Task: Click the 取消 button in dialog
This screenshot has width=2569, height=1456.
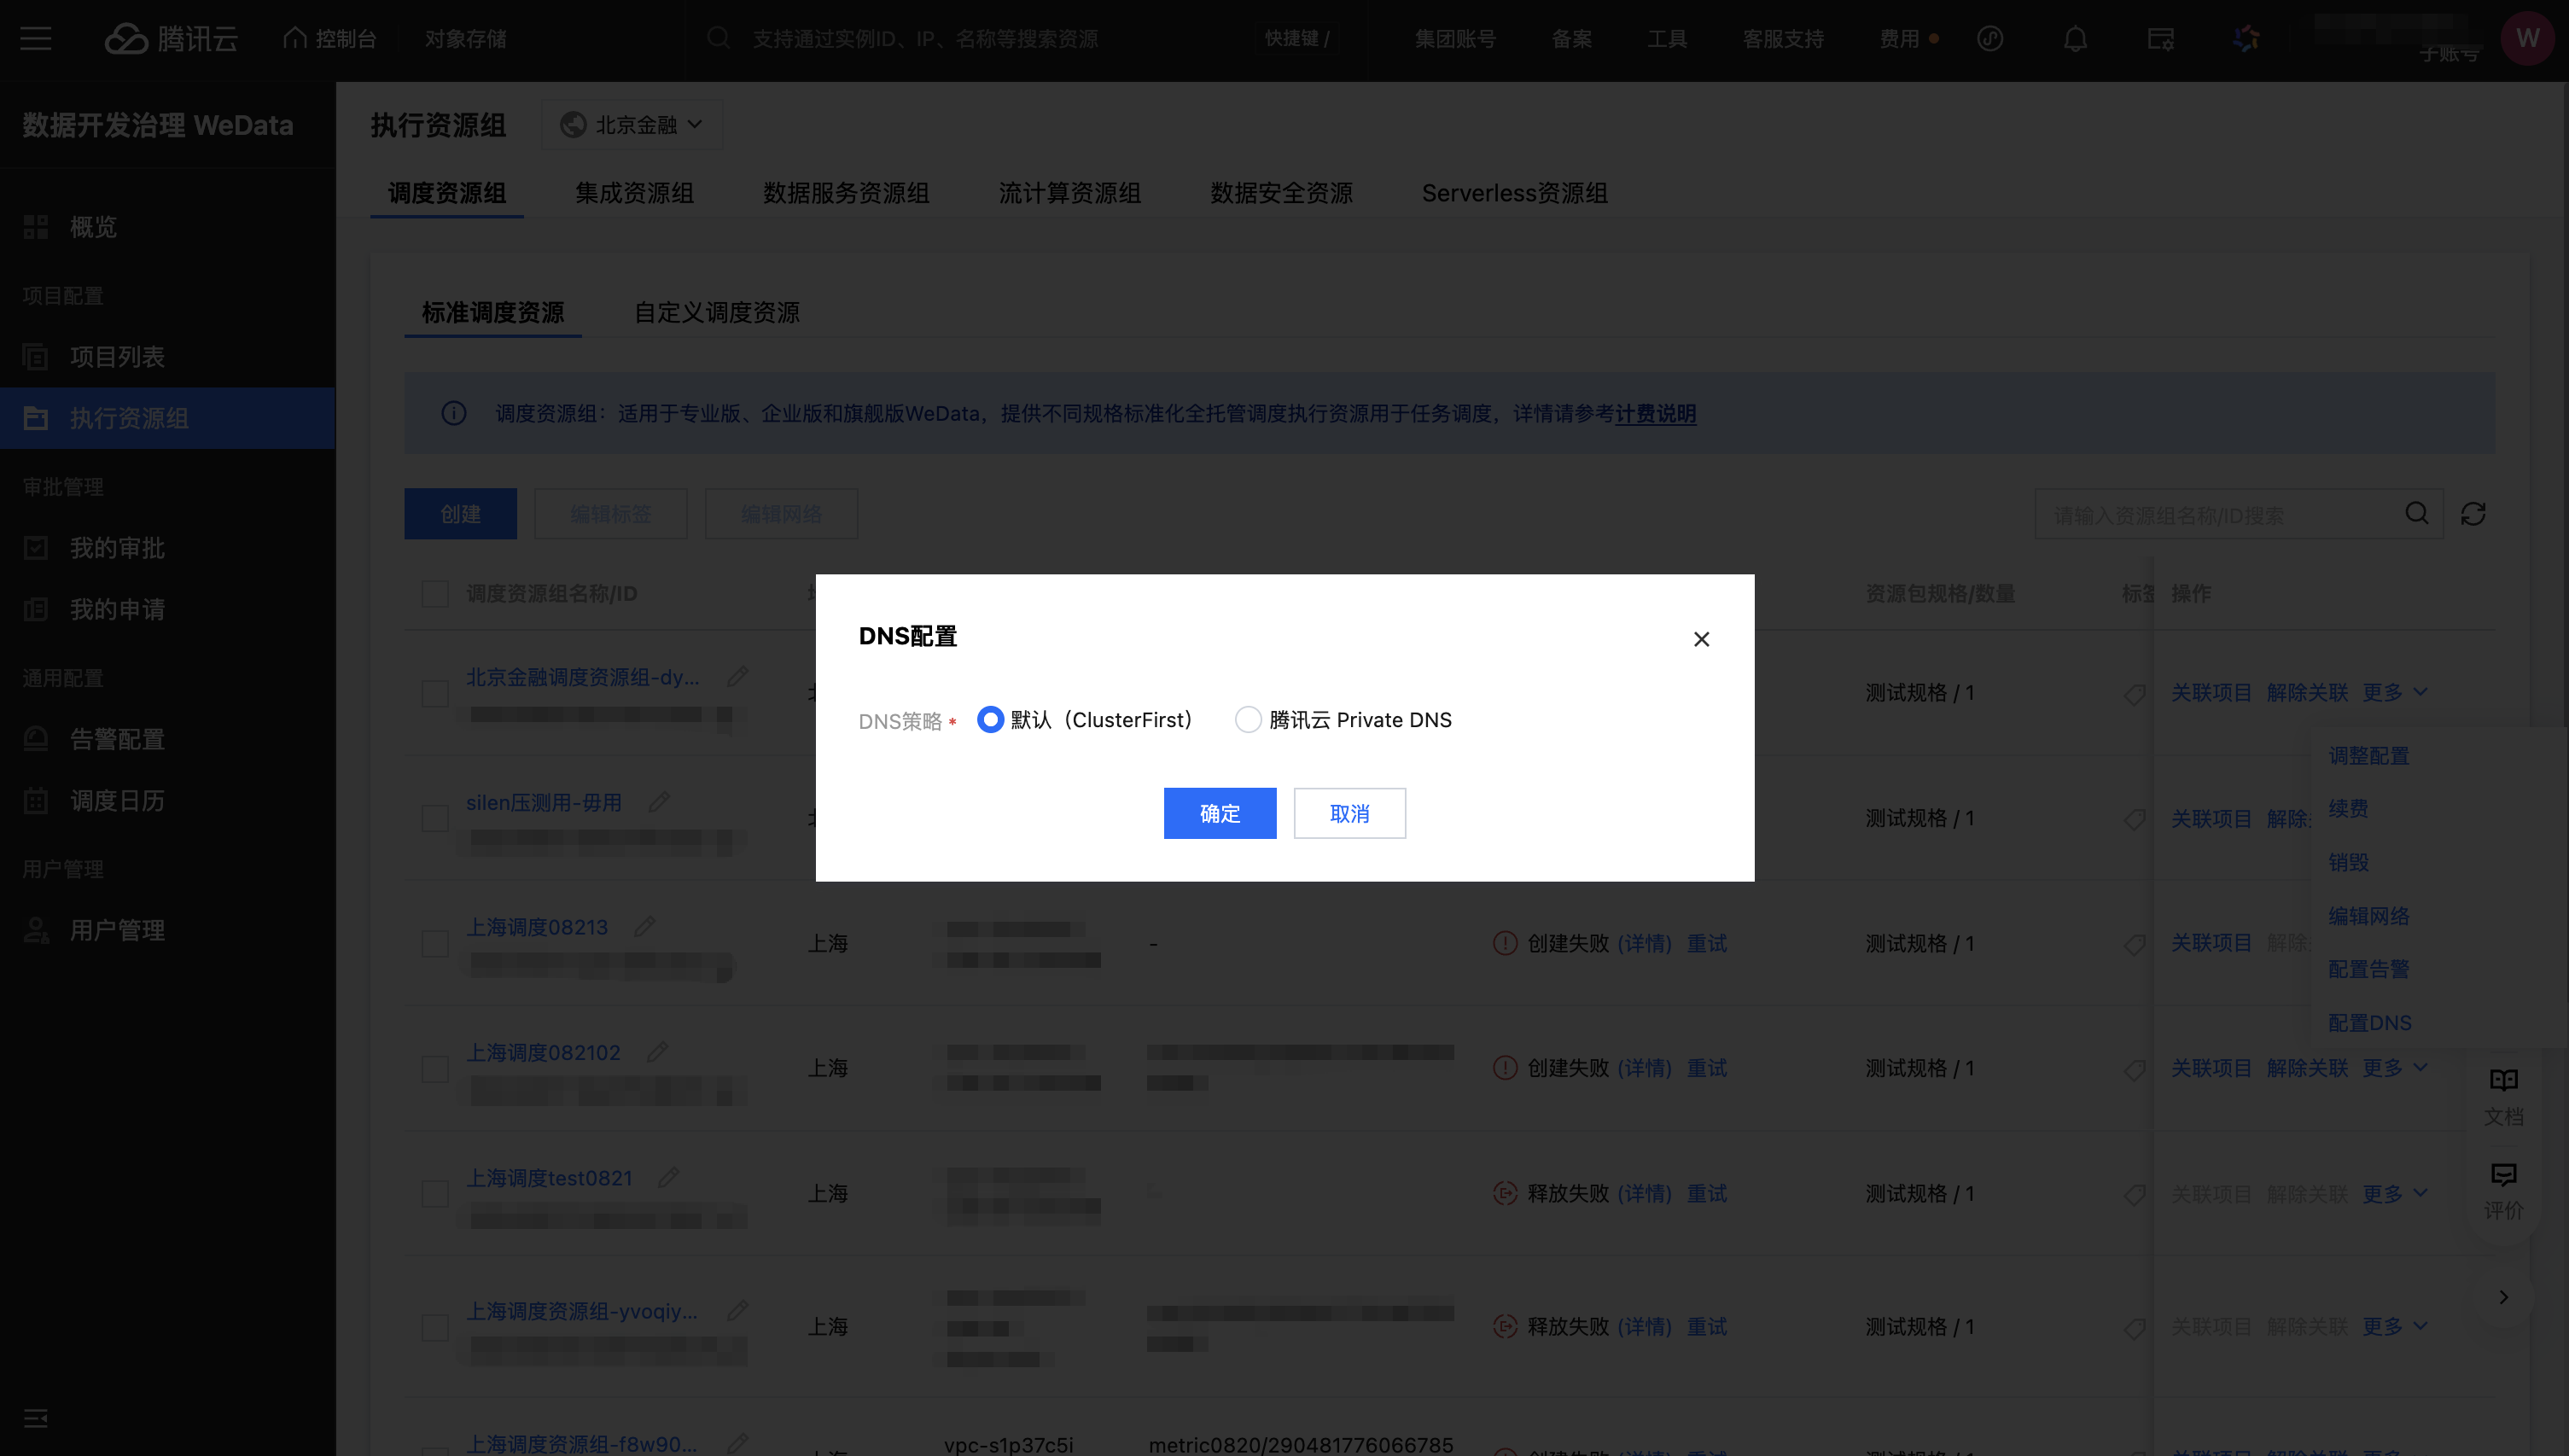Action: (1349, 813)
